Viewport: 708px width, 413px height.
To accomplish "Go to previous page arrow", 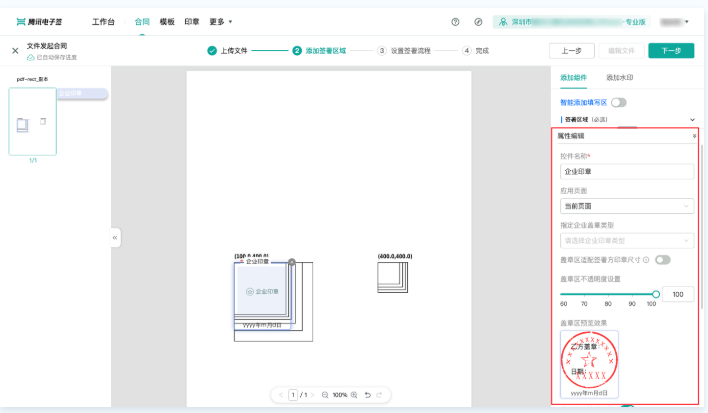I will (x=280, y=395).
